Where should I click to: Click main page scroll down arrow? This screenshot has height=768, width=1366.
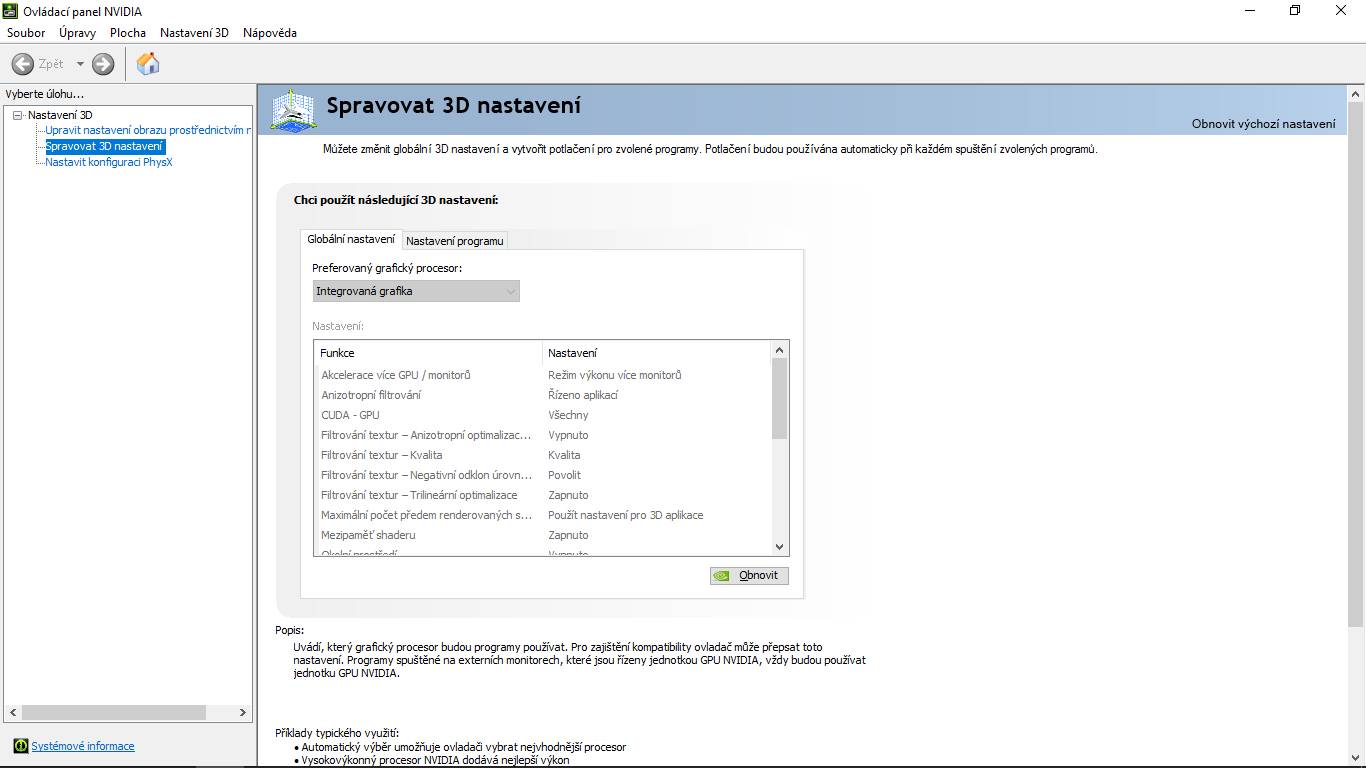pos(1356,758)
